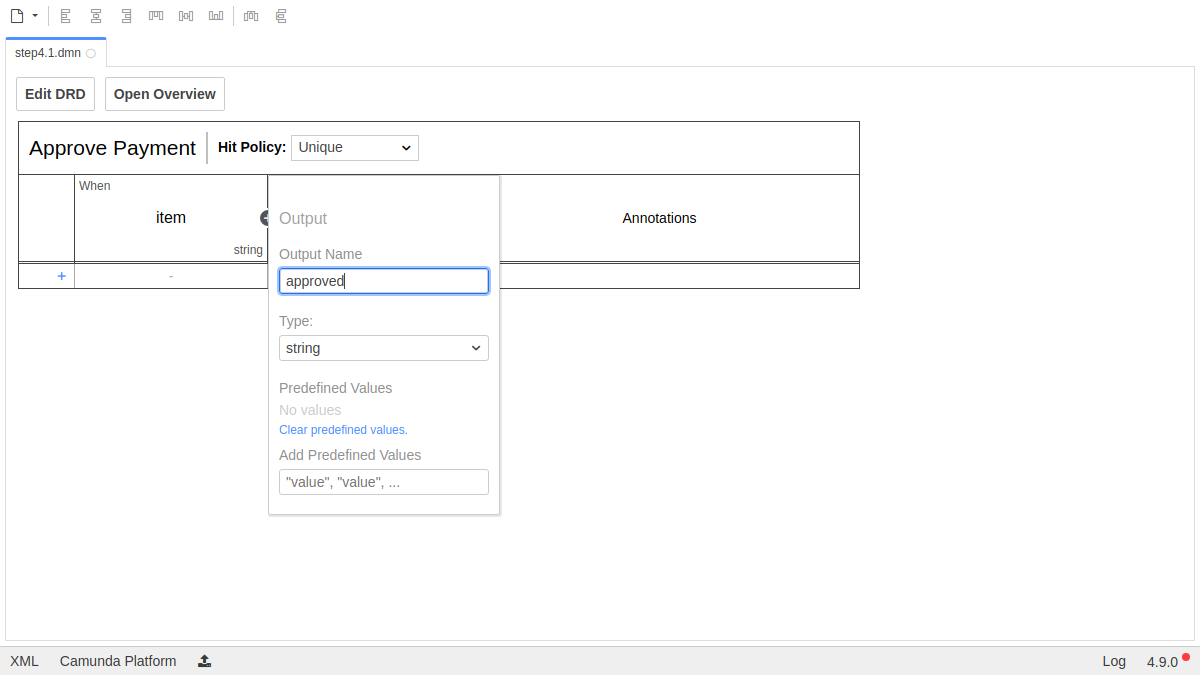The image size is (1200, 675).
Task: Expand the output Type dropdown
Action: [x=384, y=348]
